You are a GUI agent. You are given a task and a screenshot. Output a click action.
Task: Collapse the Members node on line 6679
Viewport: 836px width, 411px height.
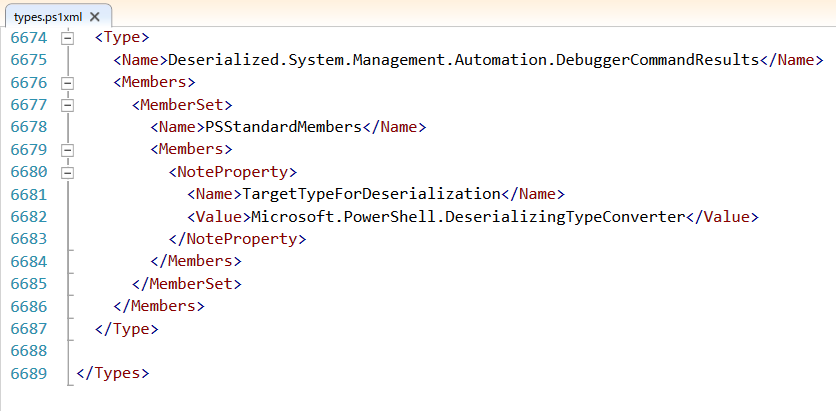click(68, 150)
